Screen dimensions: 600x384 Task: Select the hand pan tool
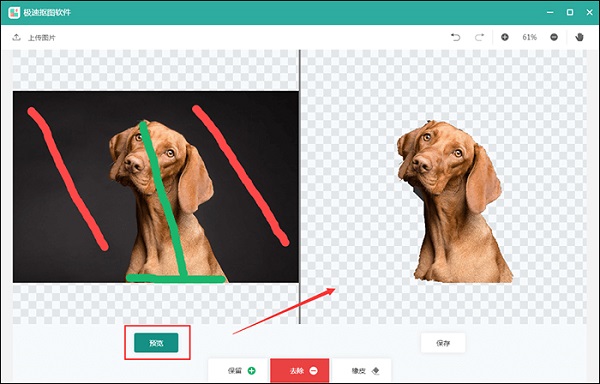(579, 37)
